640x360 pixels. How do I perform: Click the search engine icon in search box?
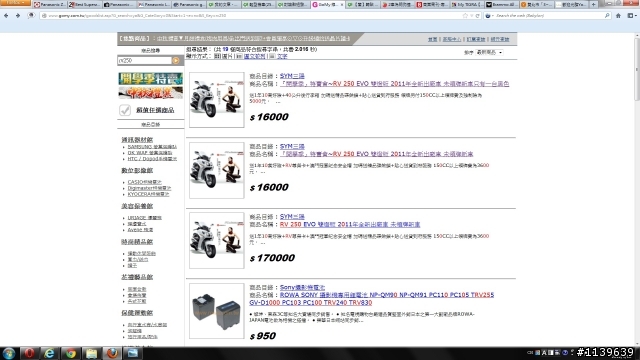488,16
